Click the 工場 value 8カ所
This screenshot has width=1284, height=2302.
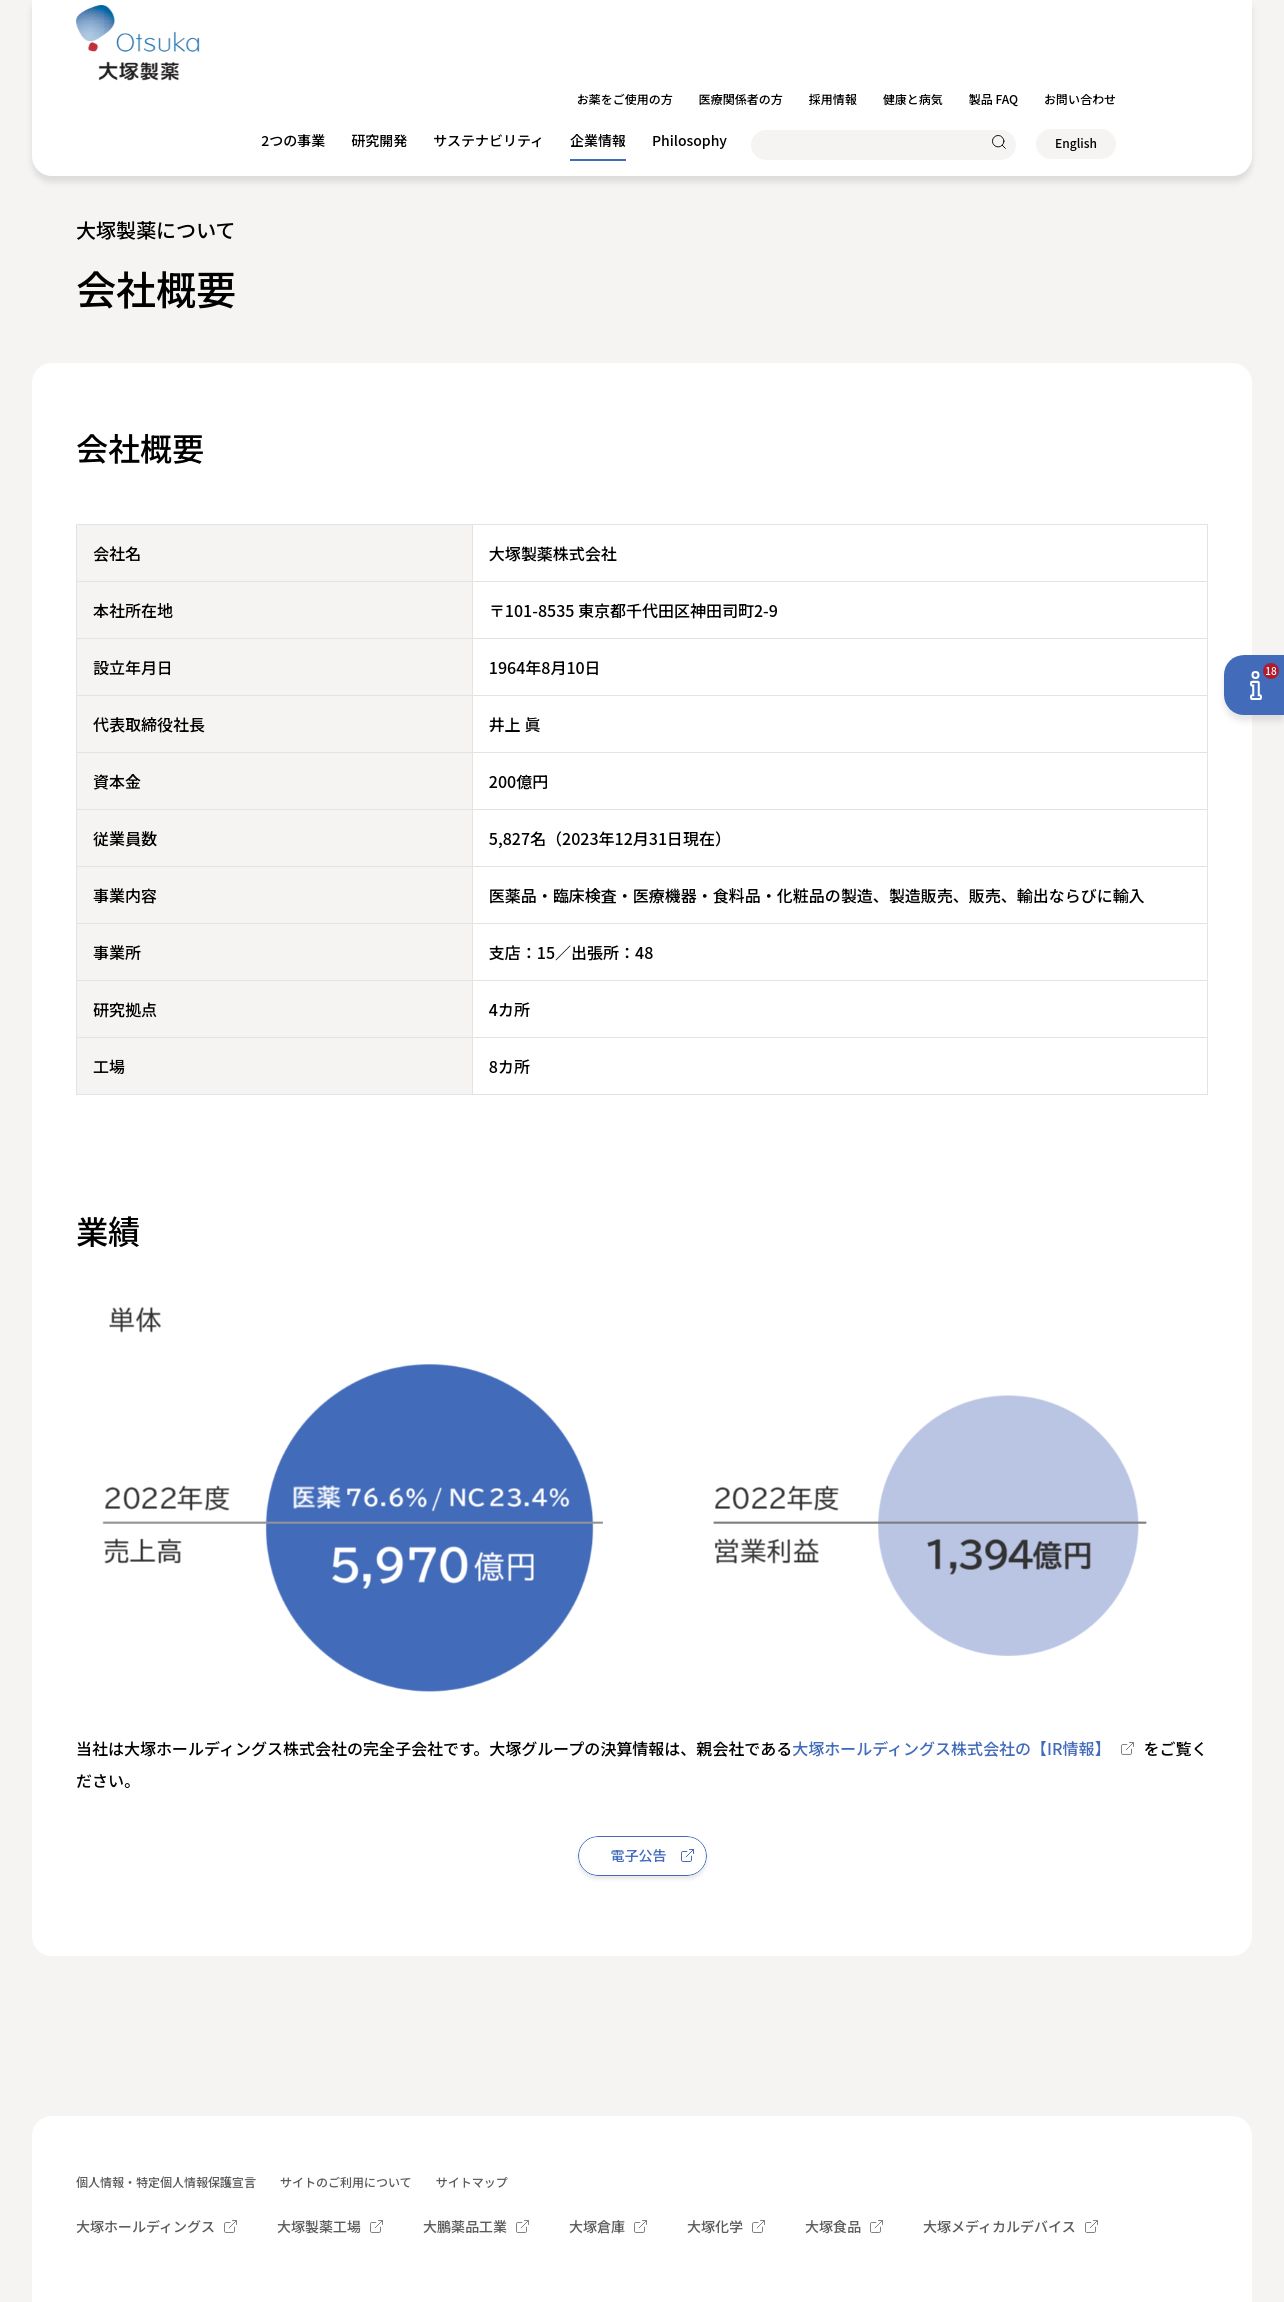pyautogui.click(x=509, y=1067)
